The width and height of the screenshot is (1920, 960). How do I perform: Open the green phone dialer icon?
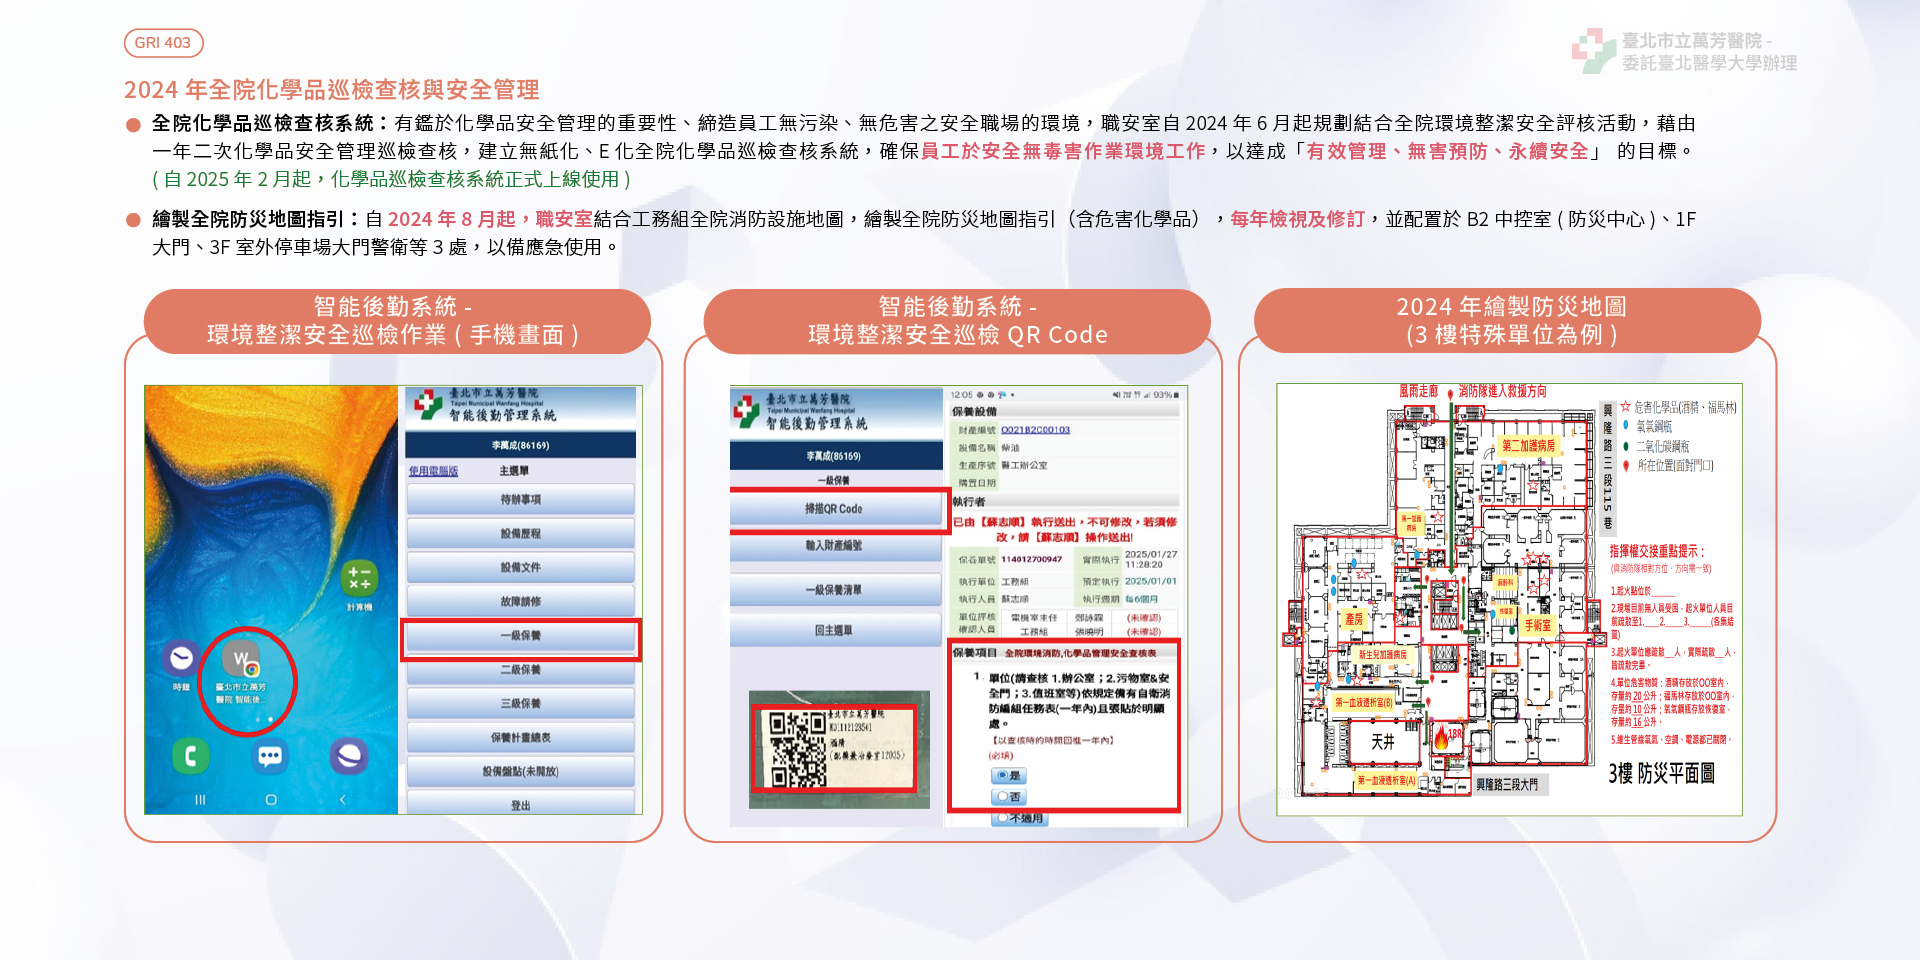tap(190, 756)
